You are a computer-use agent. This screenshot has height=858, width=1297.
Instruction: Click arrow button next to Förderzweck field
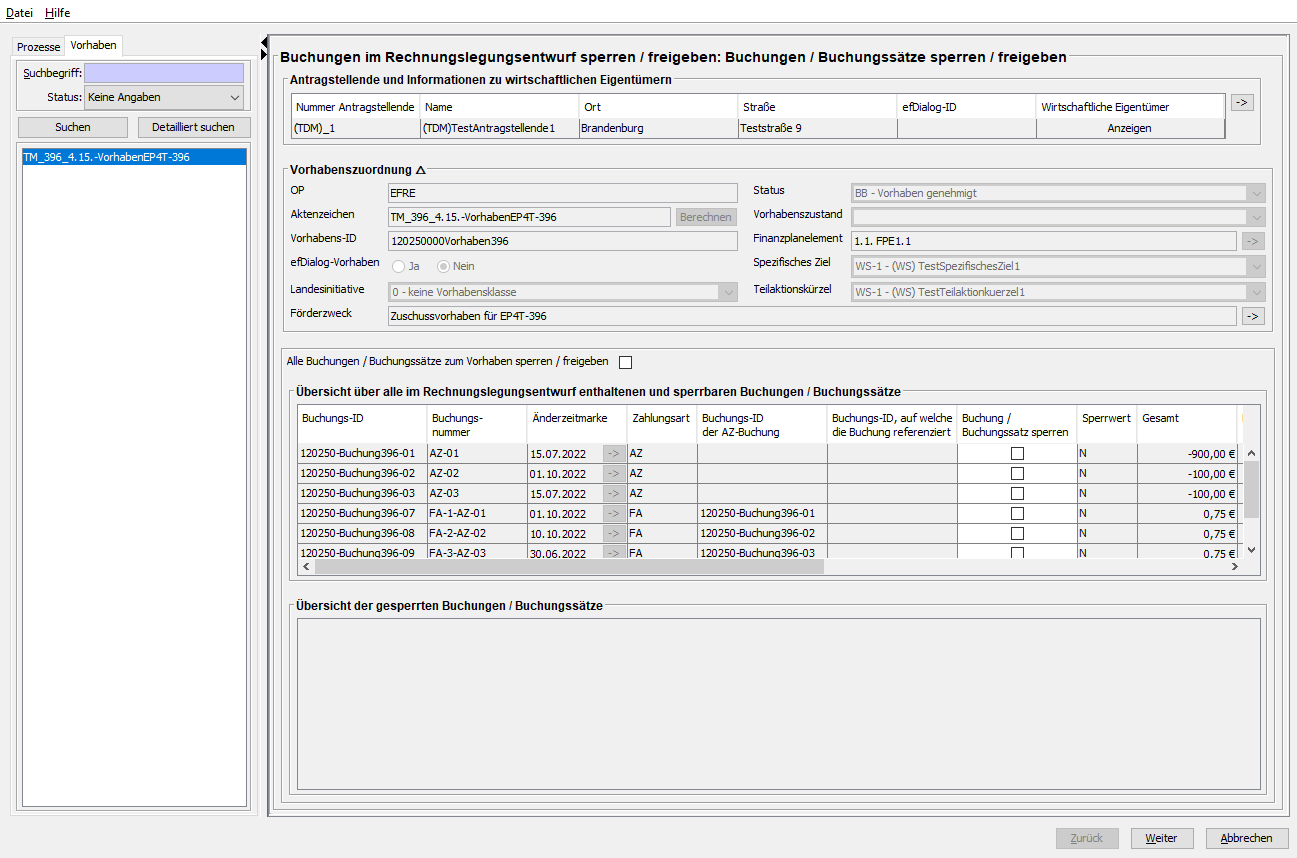point(1252,316)
